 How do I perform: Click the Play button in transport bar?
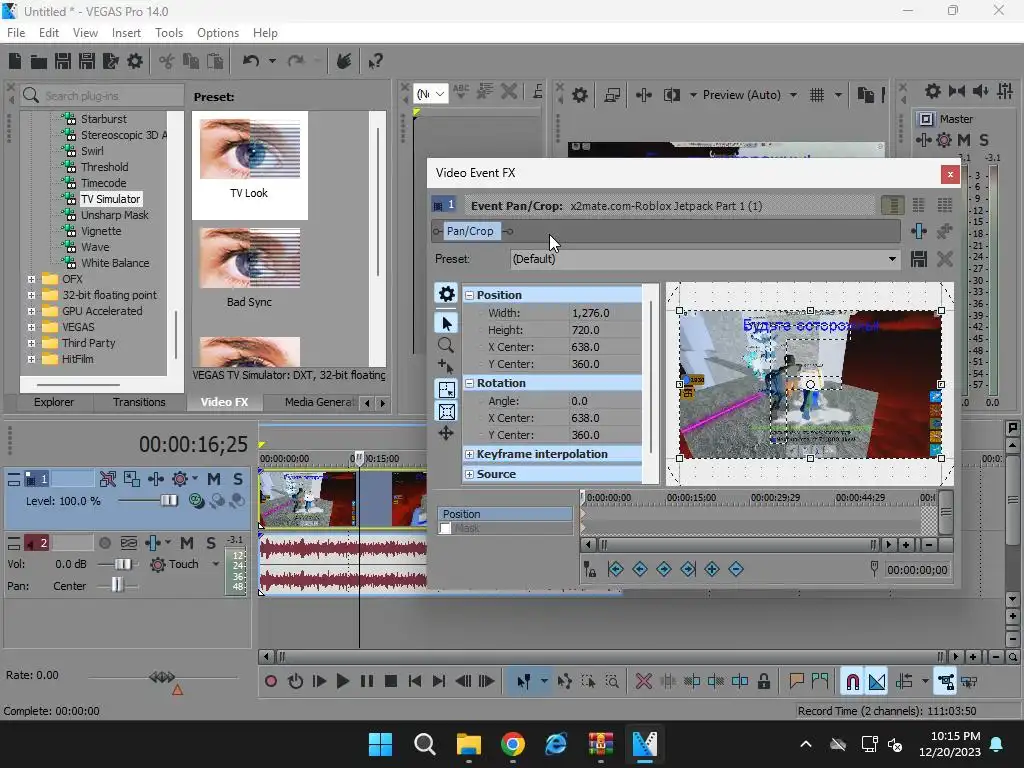[342, 682]
